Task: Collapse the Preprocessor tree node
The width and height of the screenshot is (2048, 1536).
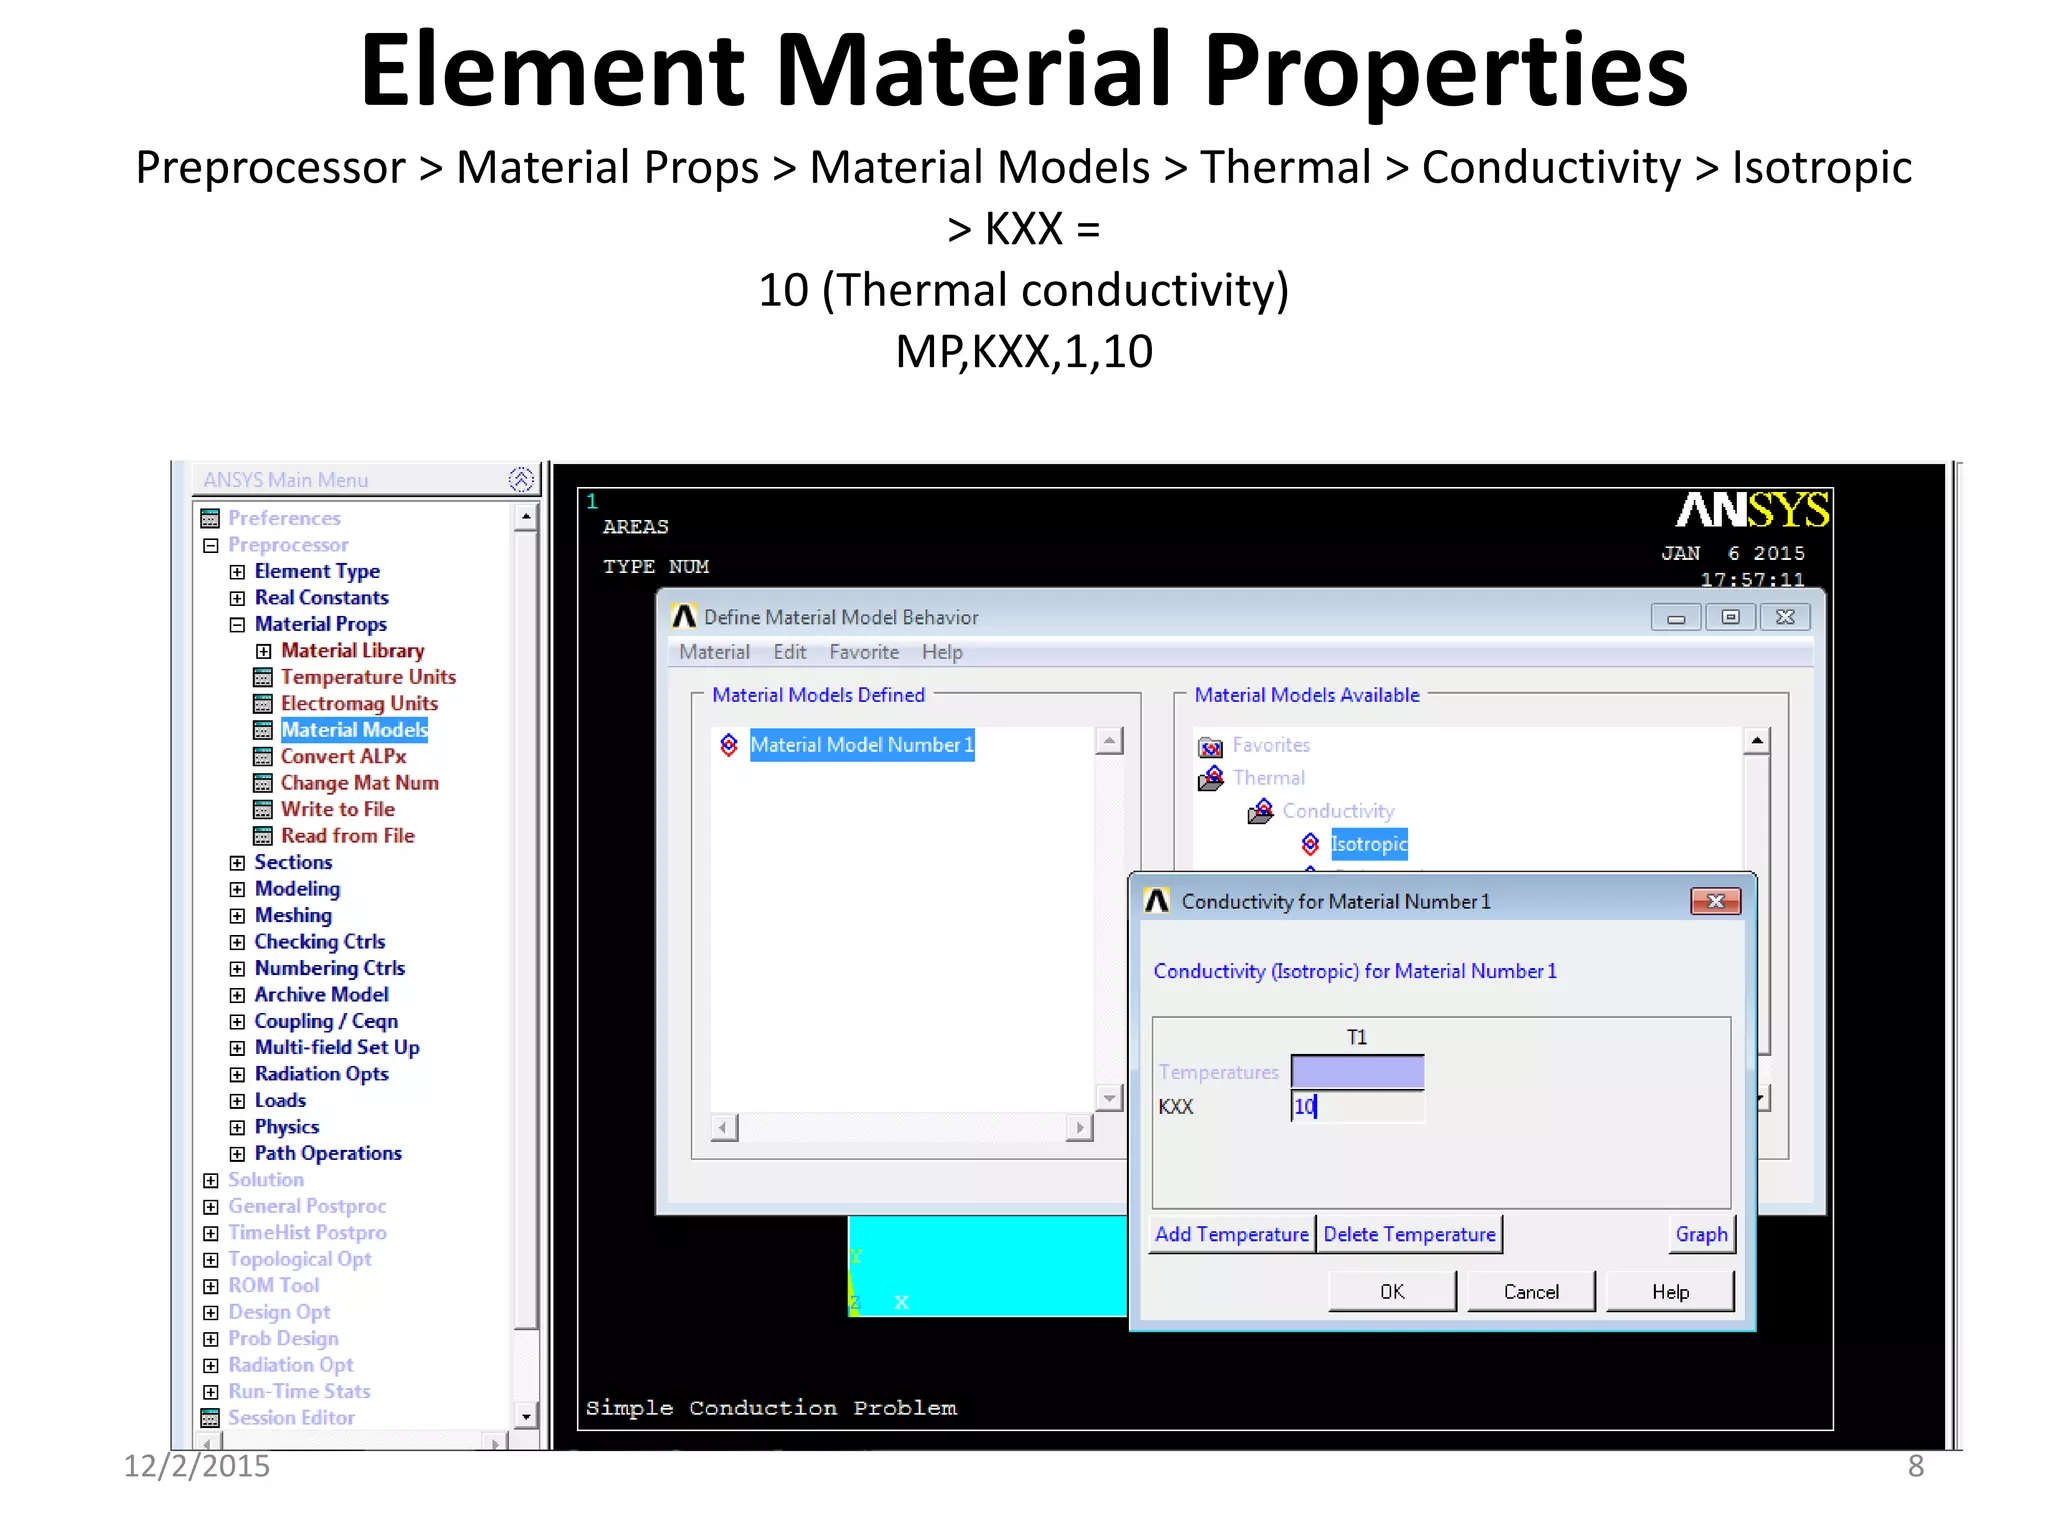Action: [210, 545]
